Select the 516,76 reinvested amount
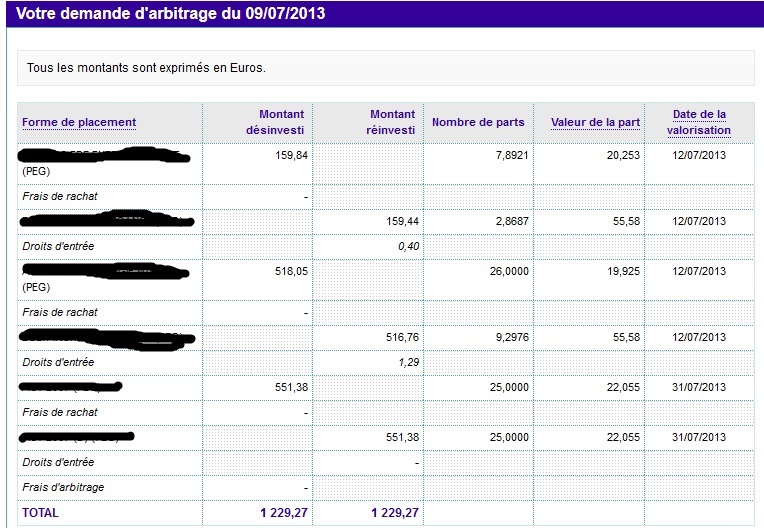The height and width of the screenshot is (528, 764). point(401,337)
